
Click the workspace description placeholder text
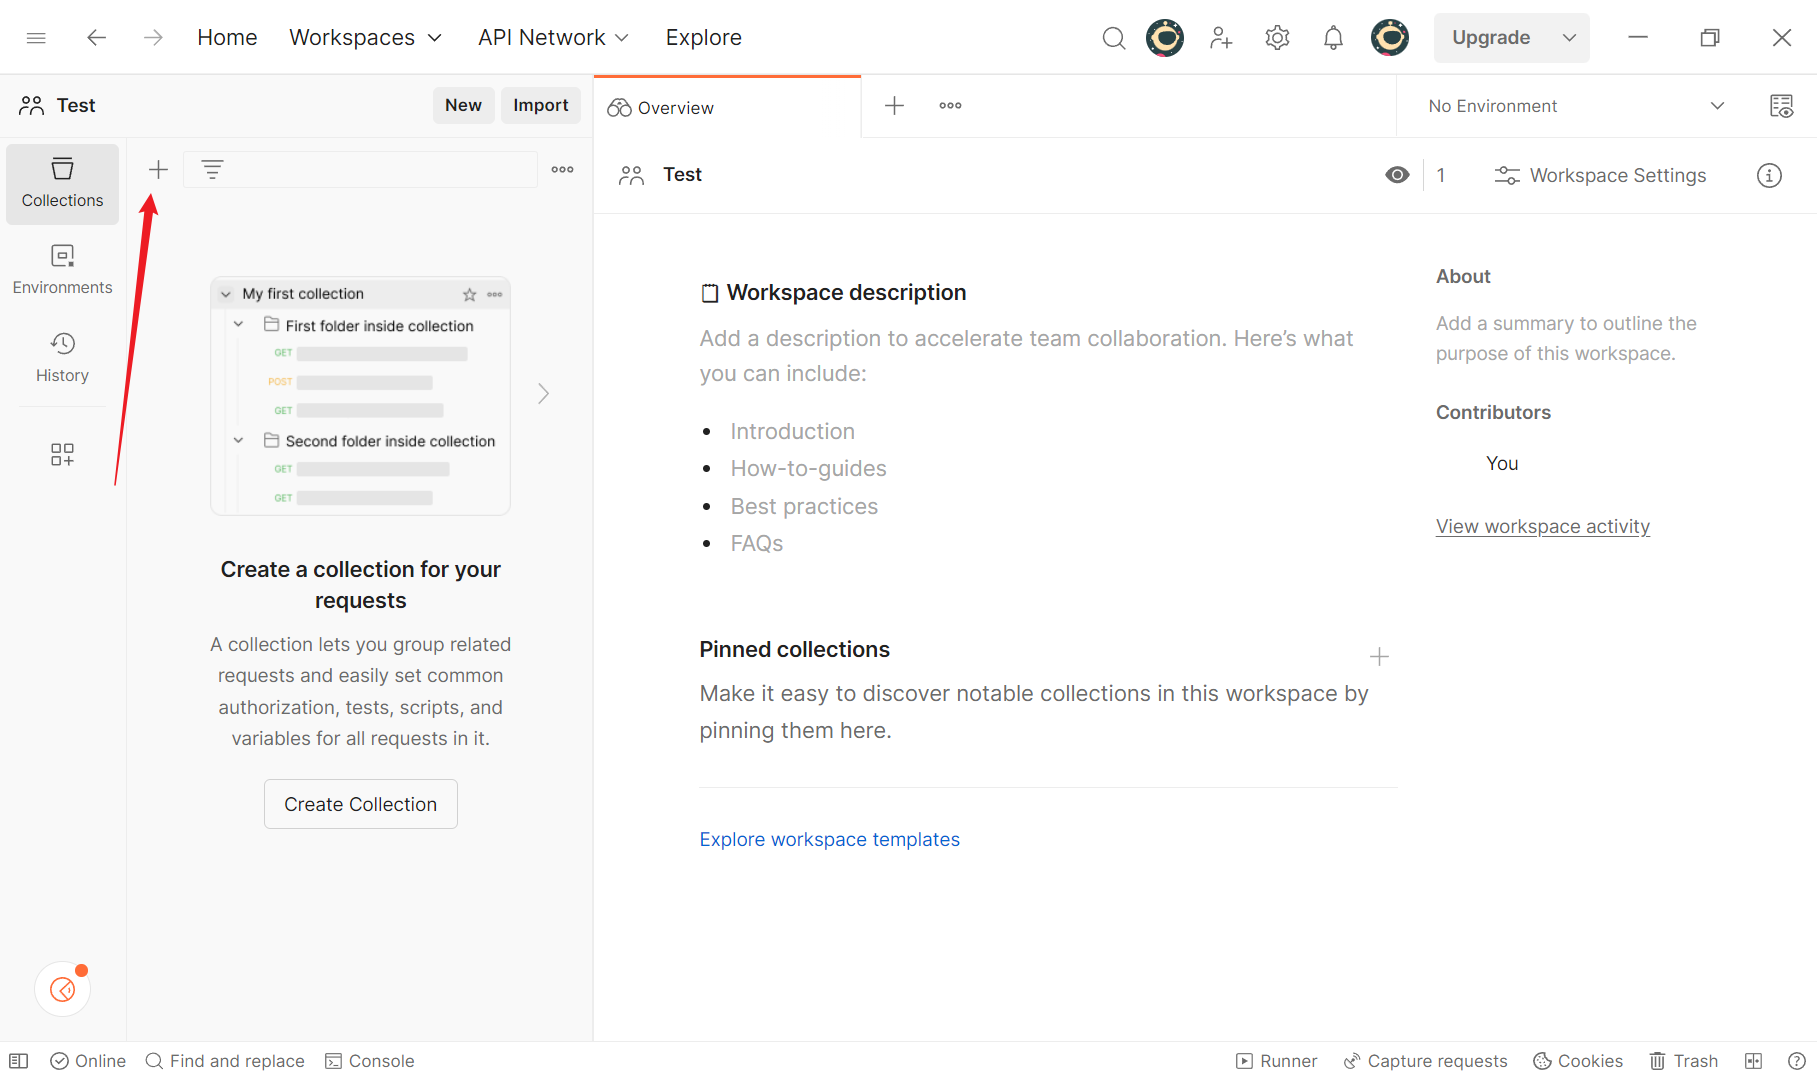coord(1026,356)
